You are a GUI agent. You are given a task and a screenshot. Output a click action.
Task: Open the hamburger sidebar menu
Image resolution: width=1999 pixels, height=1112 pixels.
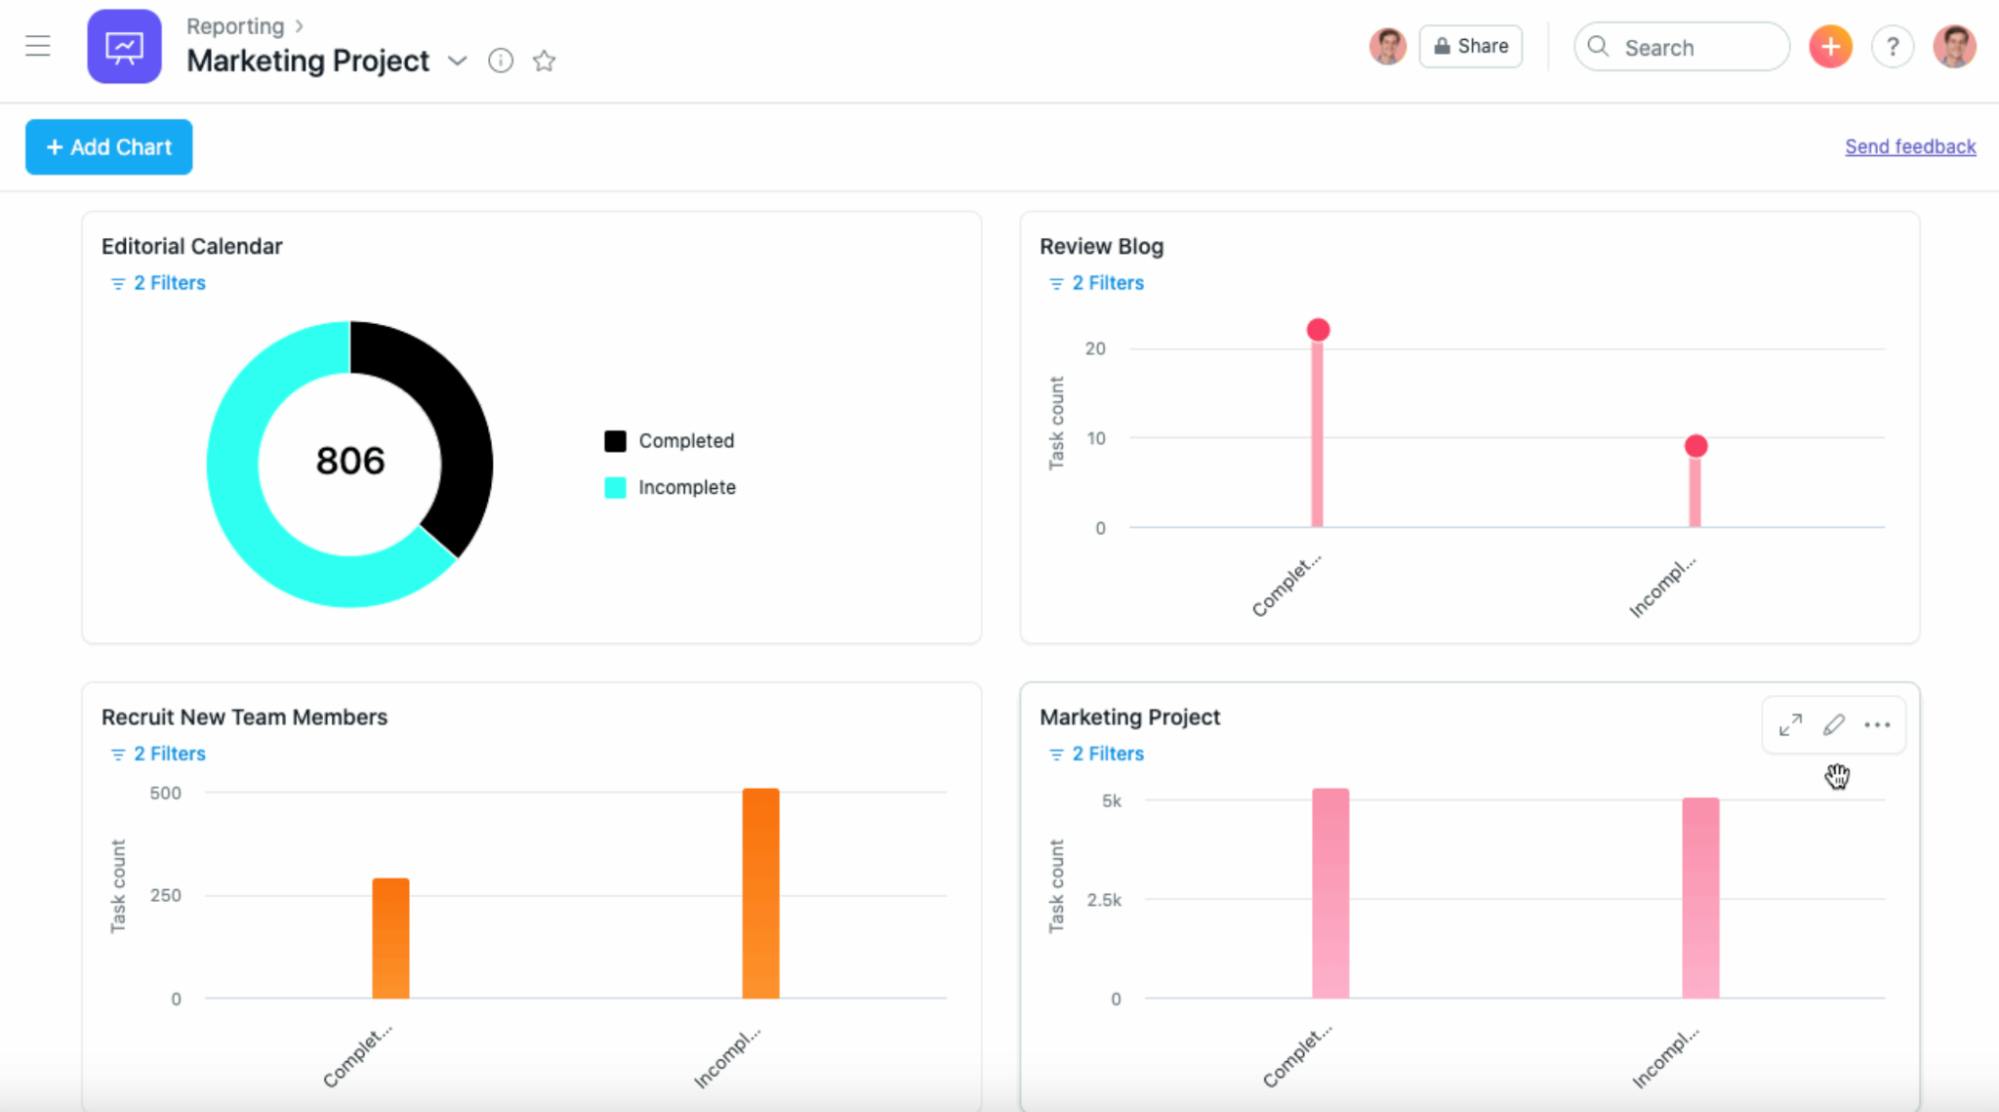tap(39, 46)
